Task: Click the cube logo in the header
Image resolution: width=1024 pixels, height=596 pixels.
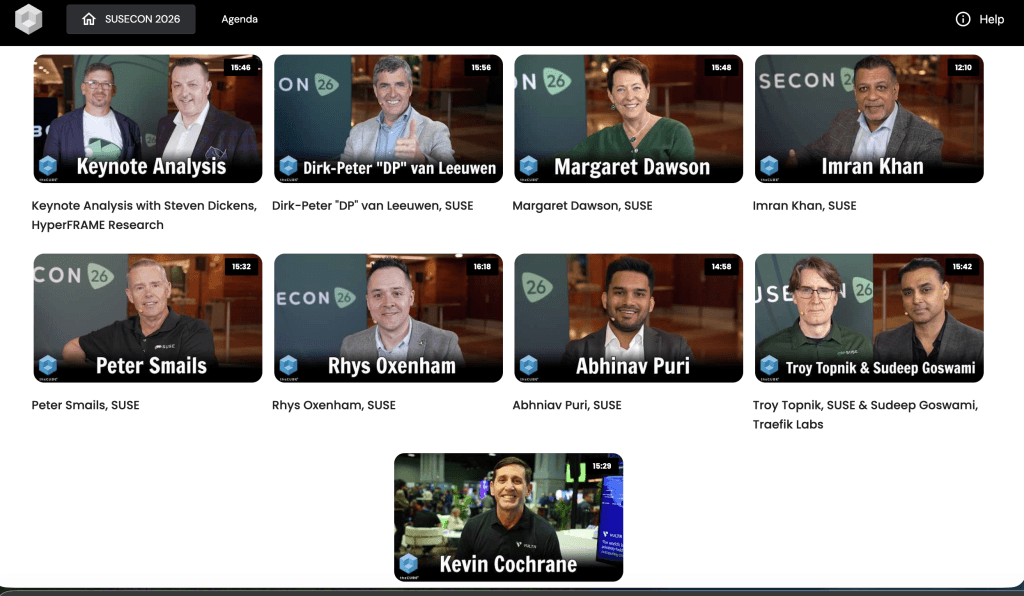Action: [29, 19]
